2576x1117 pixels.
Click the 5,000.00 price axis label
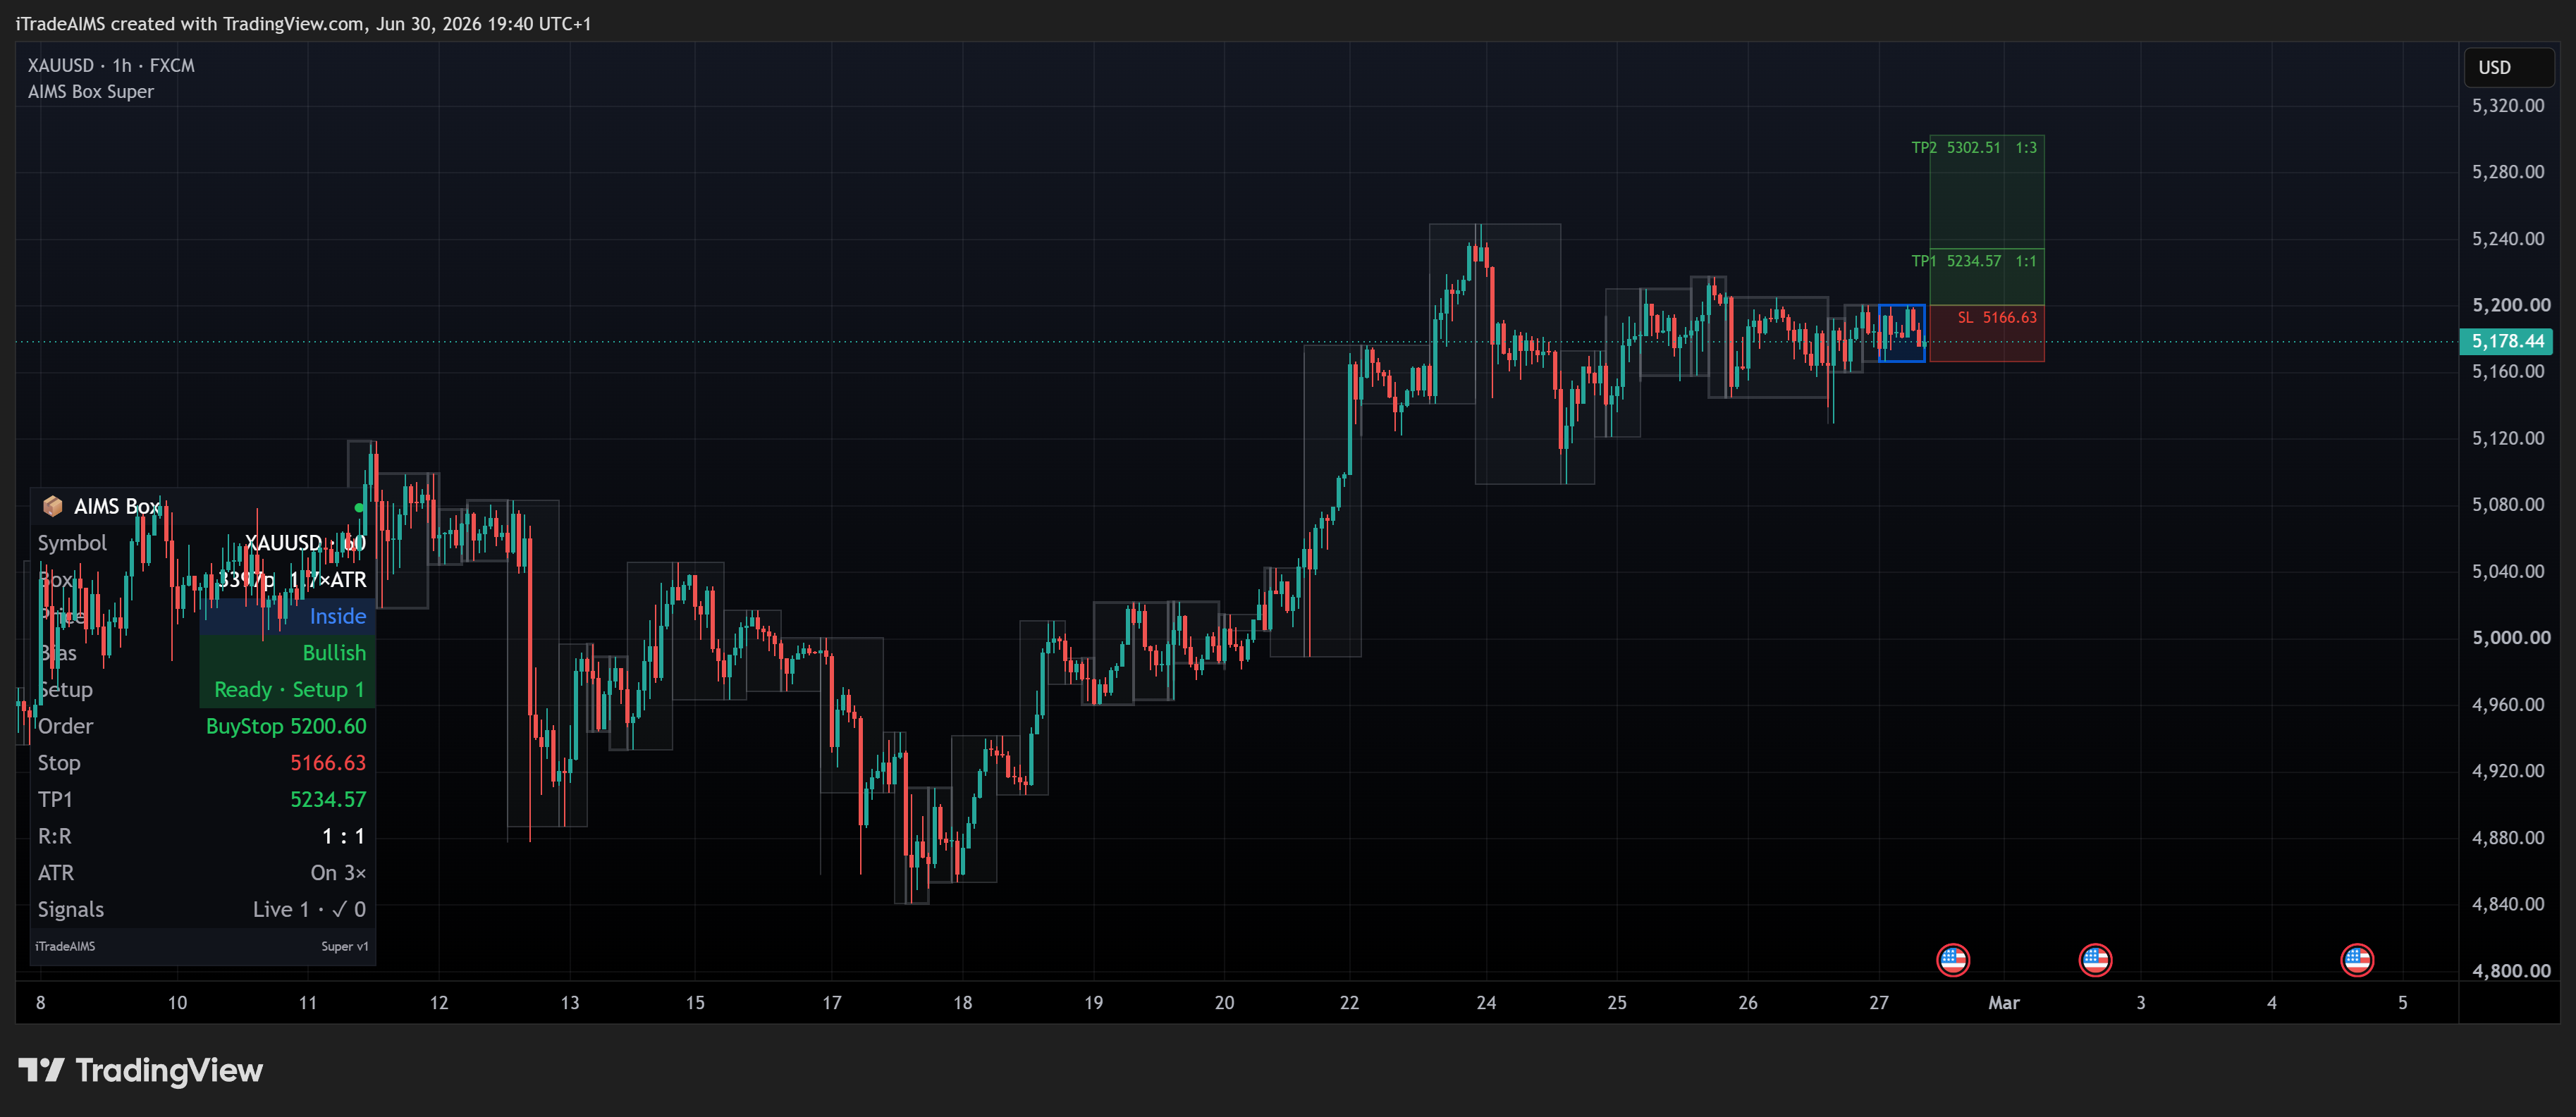[x=2511, y=637]
